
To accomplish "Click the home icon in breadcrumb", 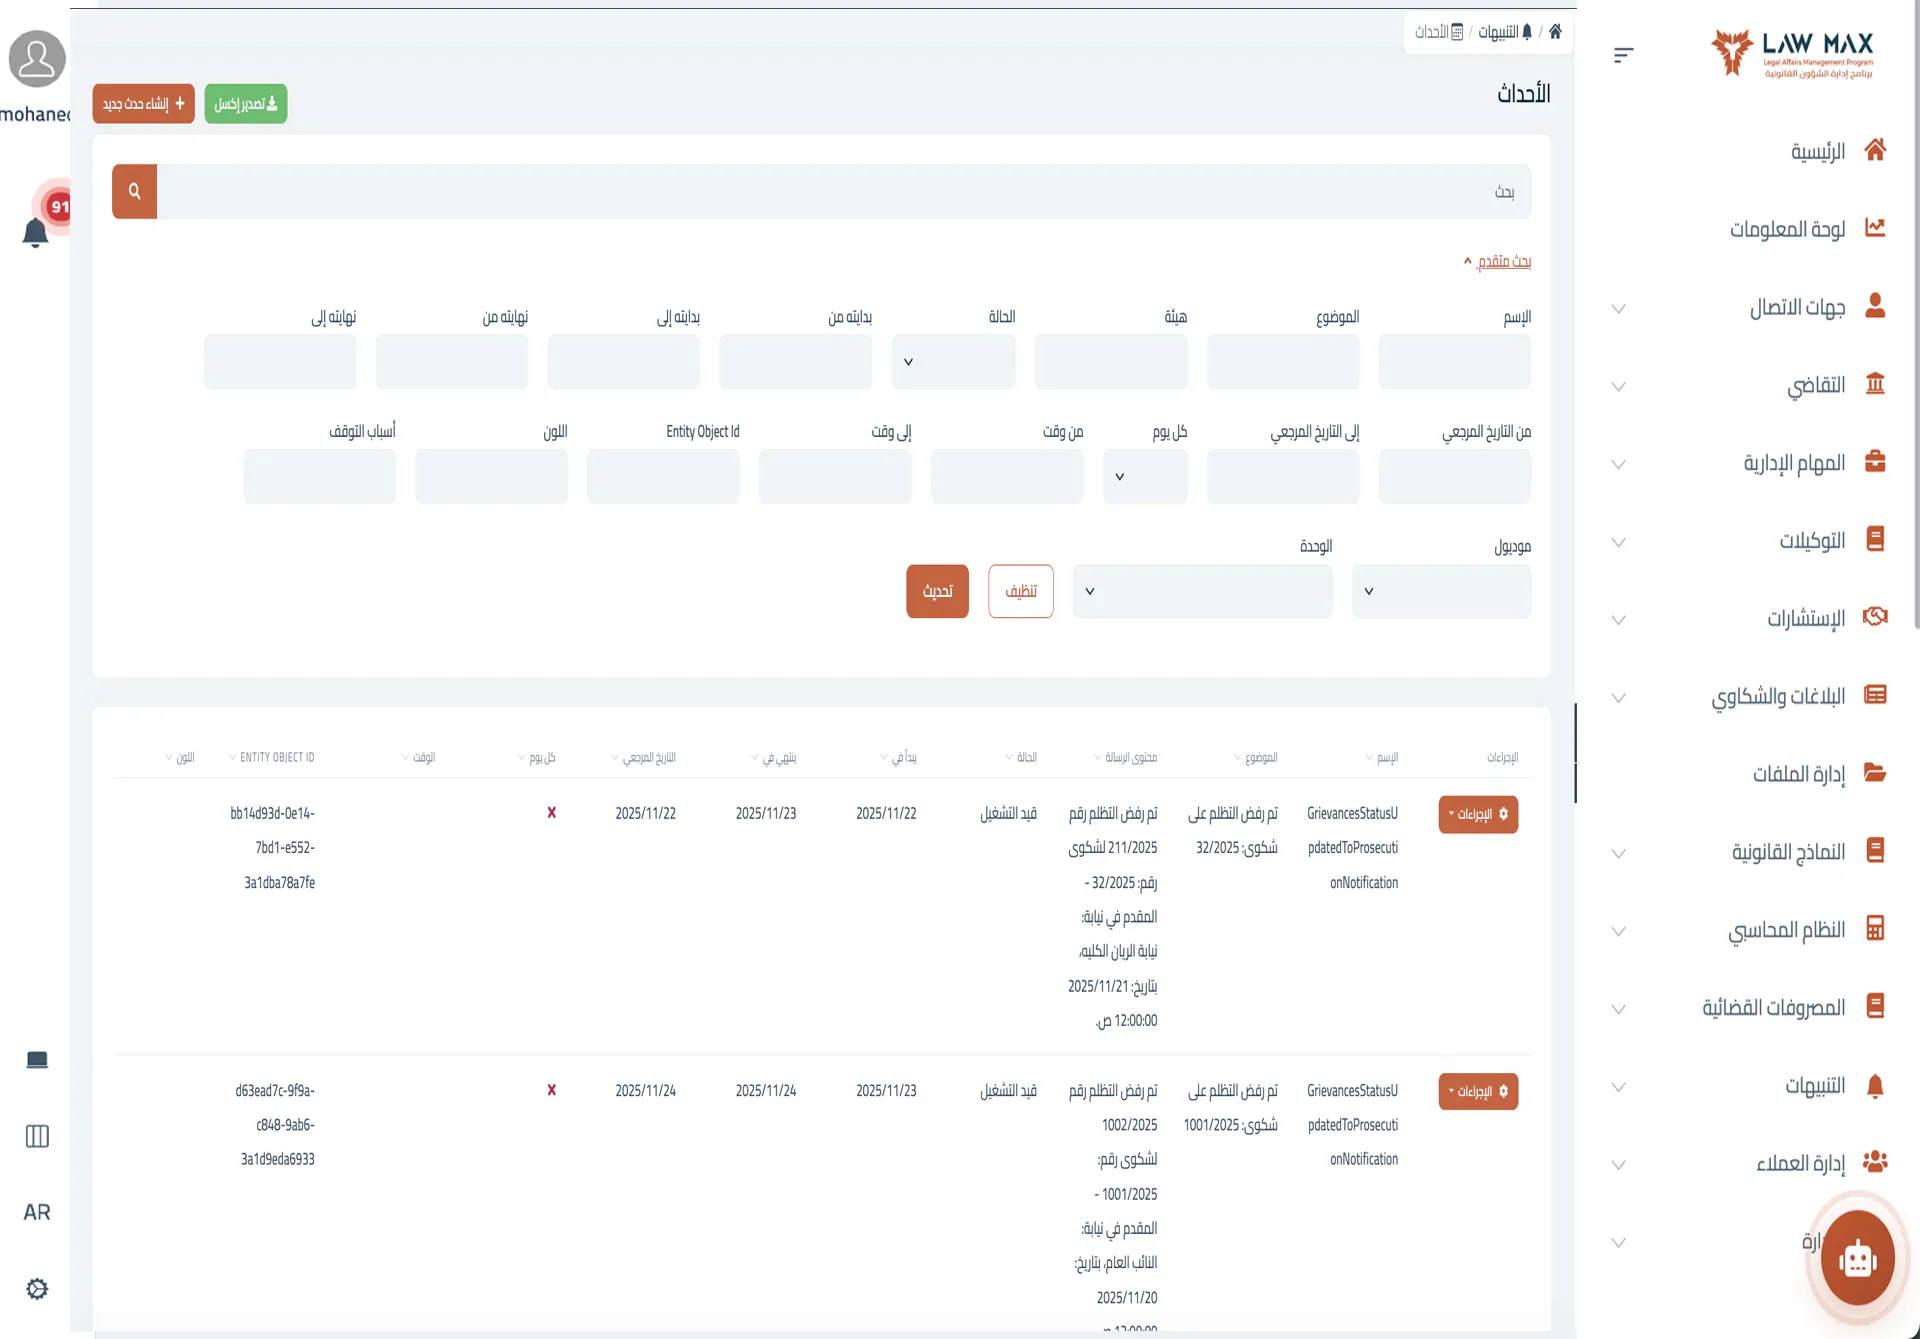I will [x=1555, y=32].
